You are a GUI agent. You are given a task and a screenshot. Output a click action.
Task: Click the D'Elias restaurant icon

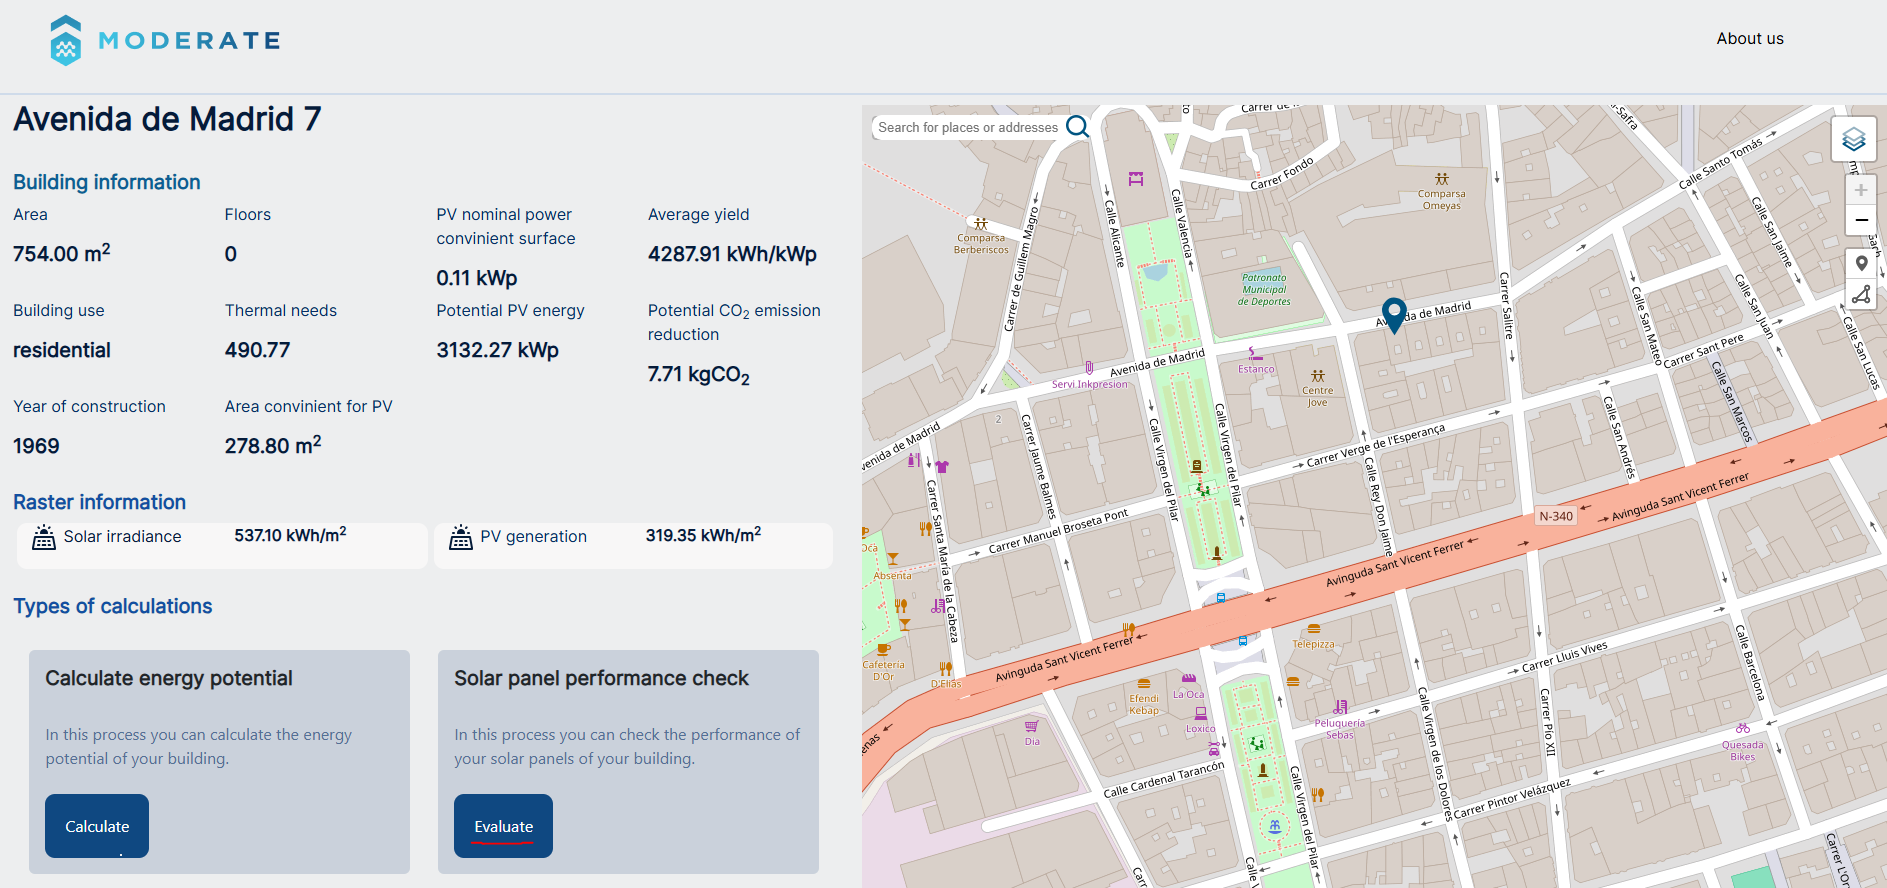click(945, 669)
